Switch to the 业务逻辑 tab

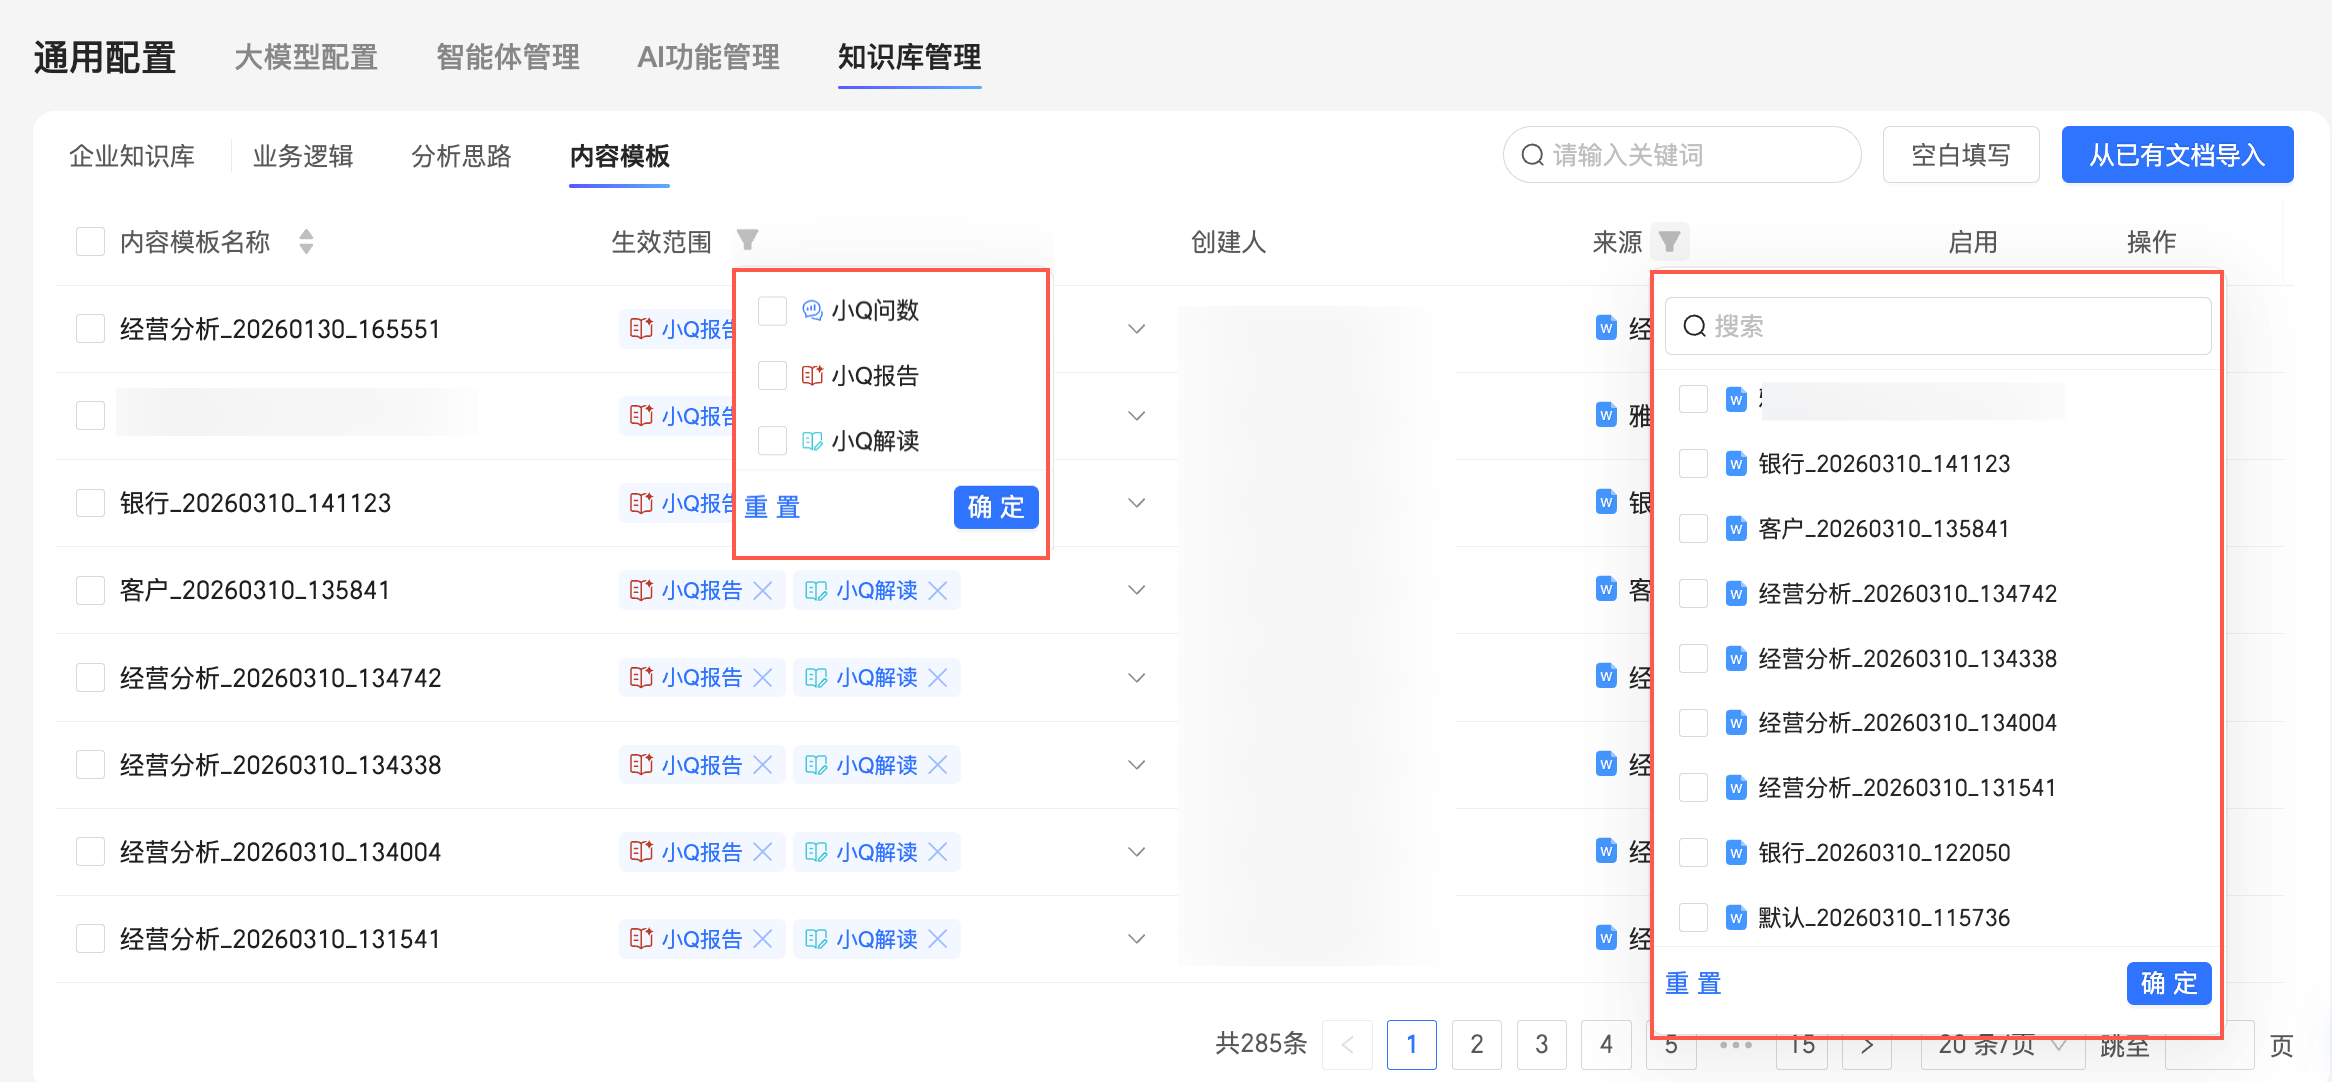303,156
